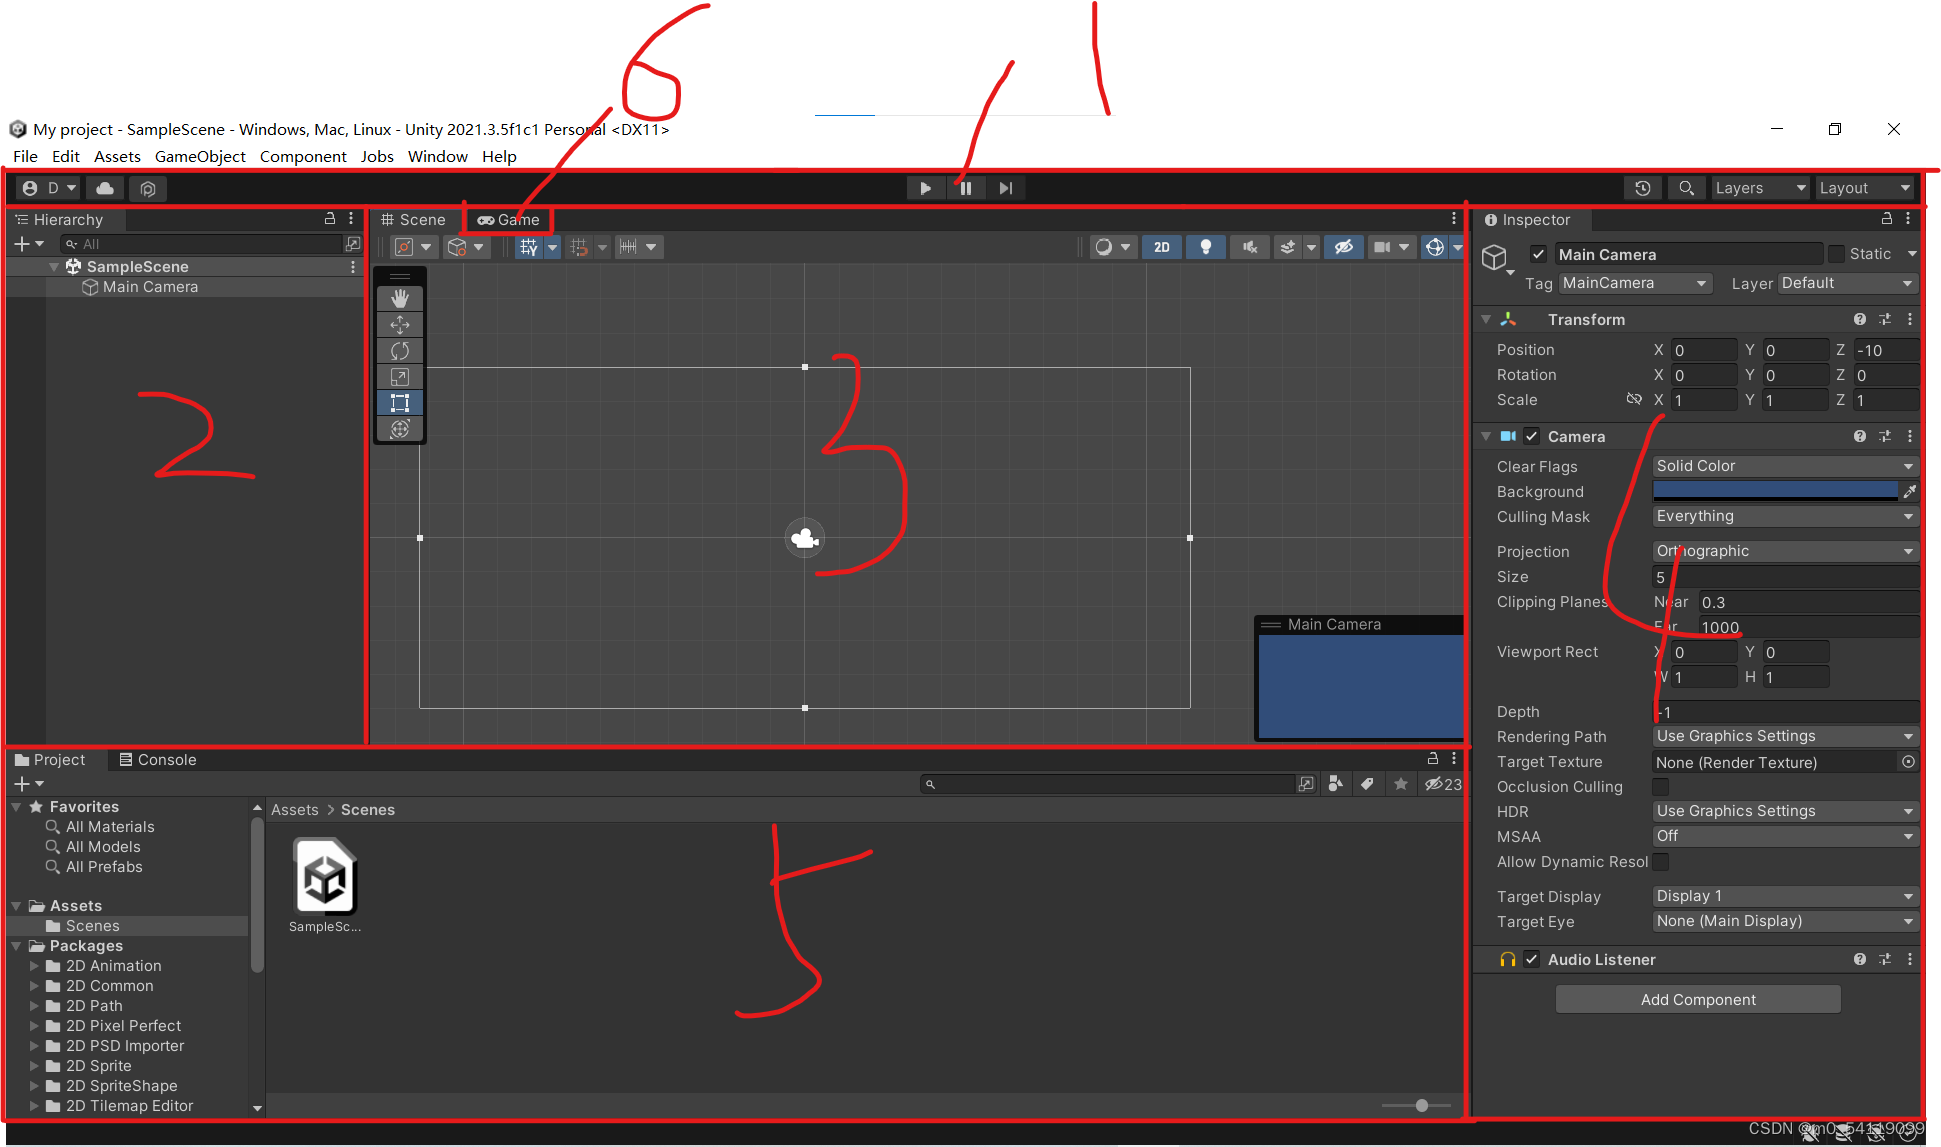The image size is (1941, 1147).
Task: Open the Clear Flags dropdown
Action: pos(1784,465)
